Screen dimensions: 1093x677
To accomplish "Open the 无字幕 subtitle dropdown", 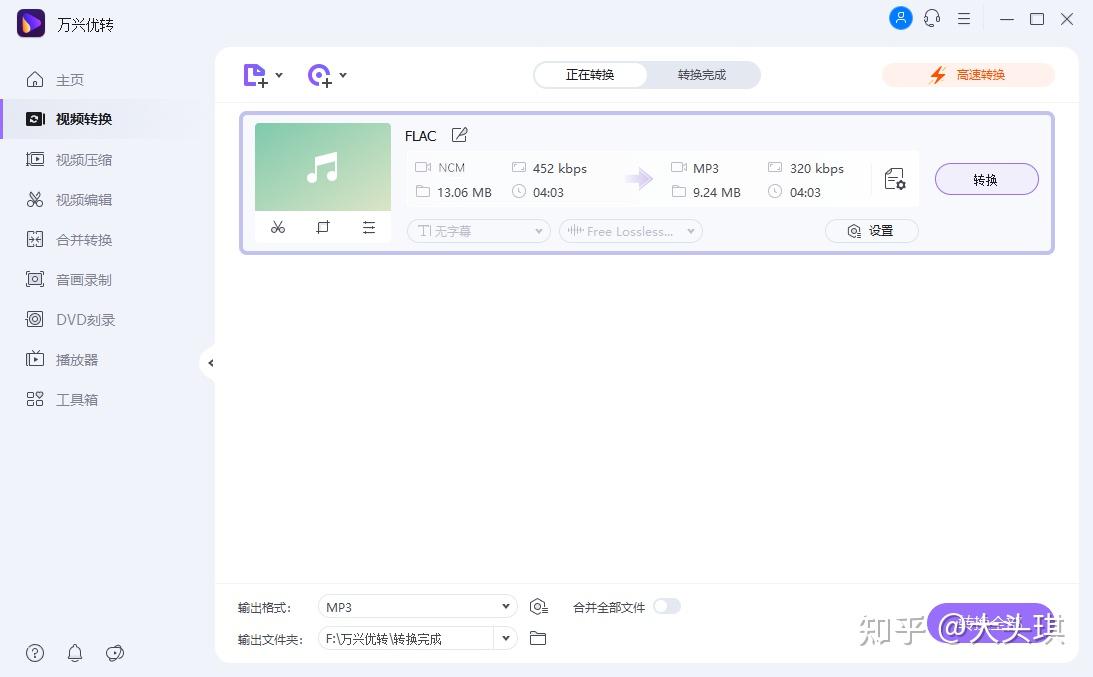I will point(478,231).
